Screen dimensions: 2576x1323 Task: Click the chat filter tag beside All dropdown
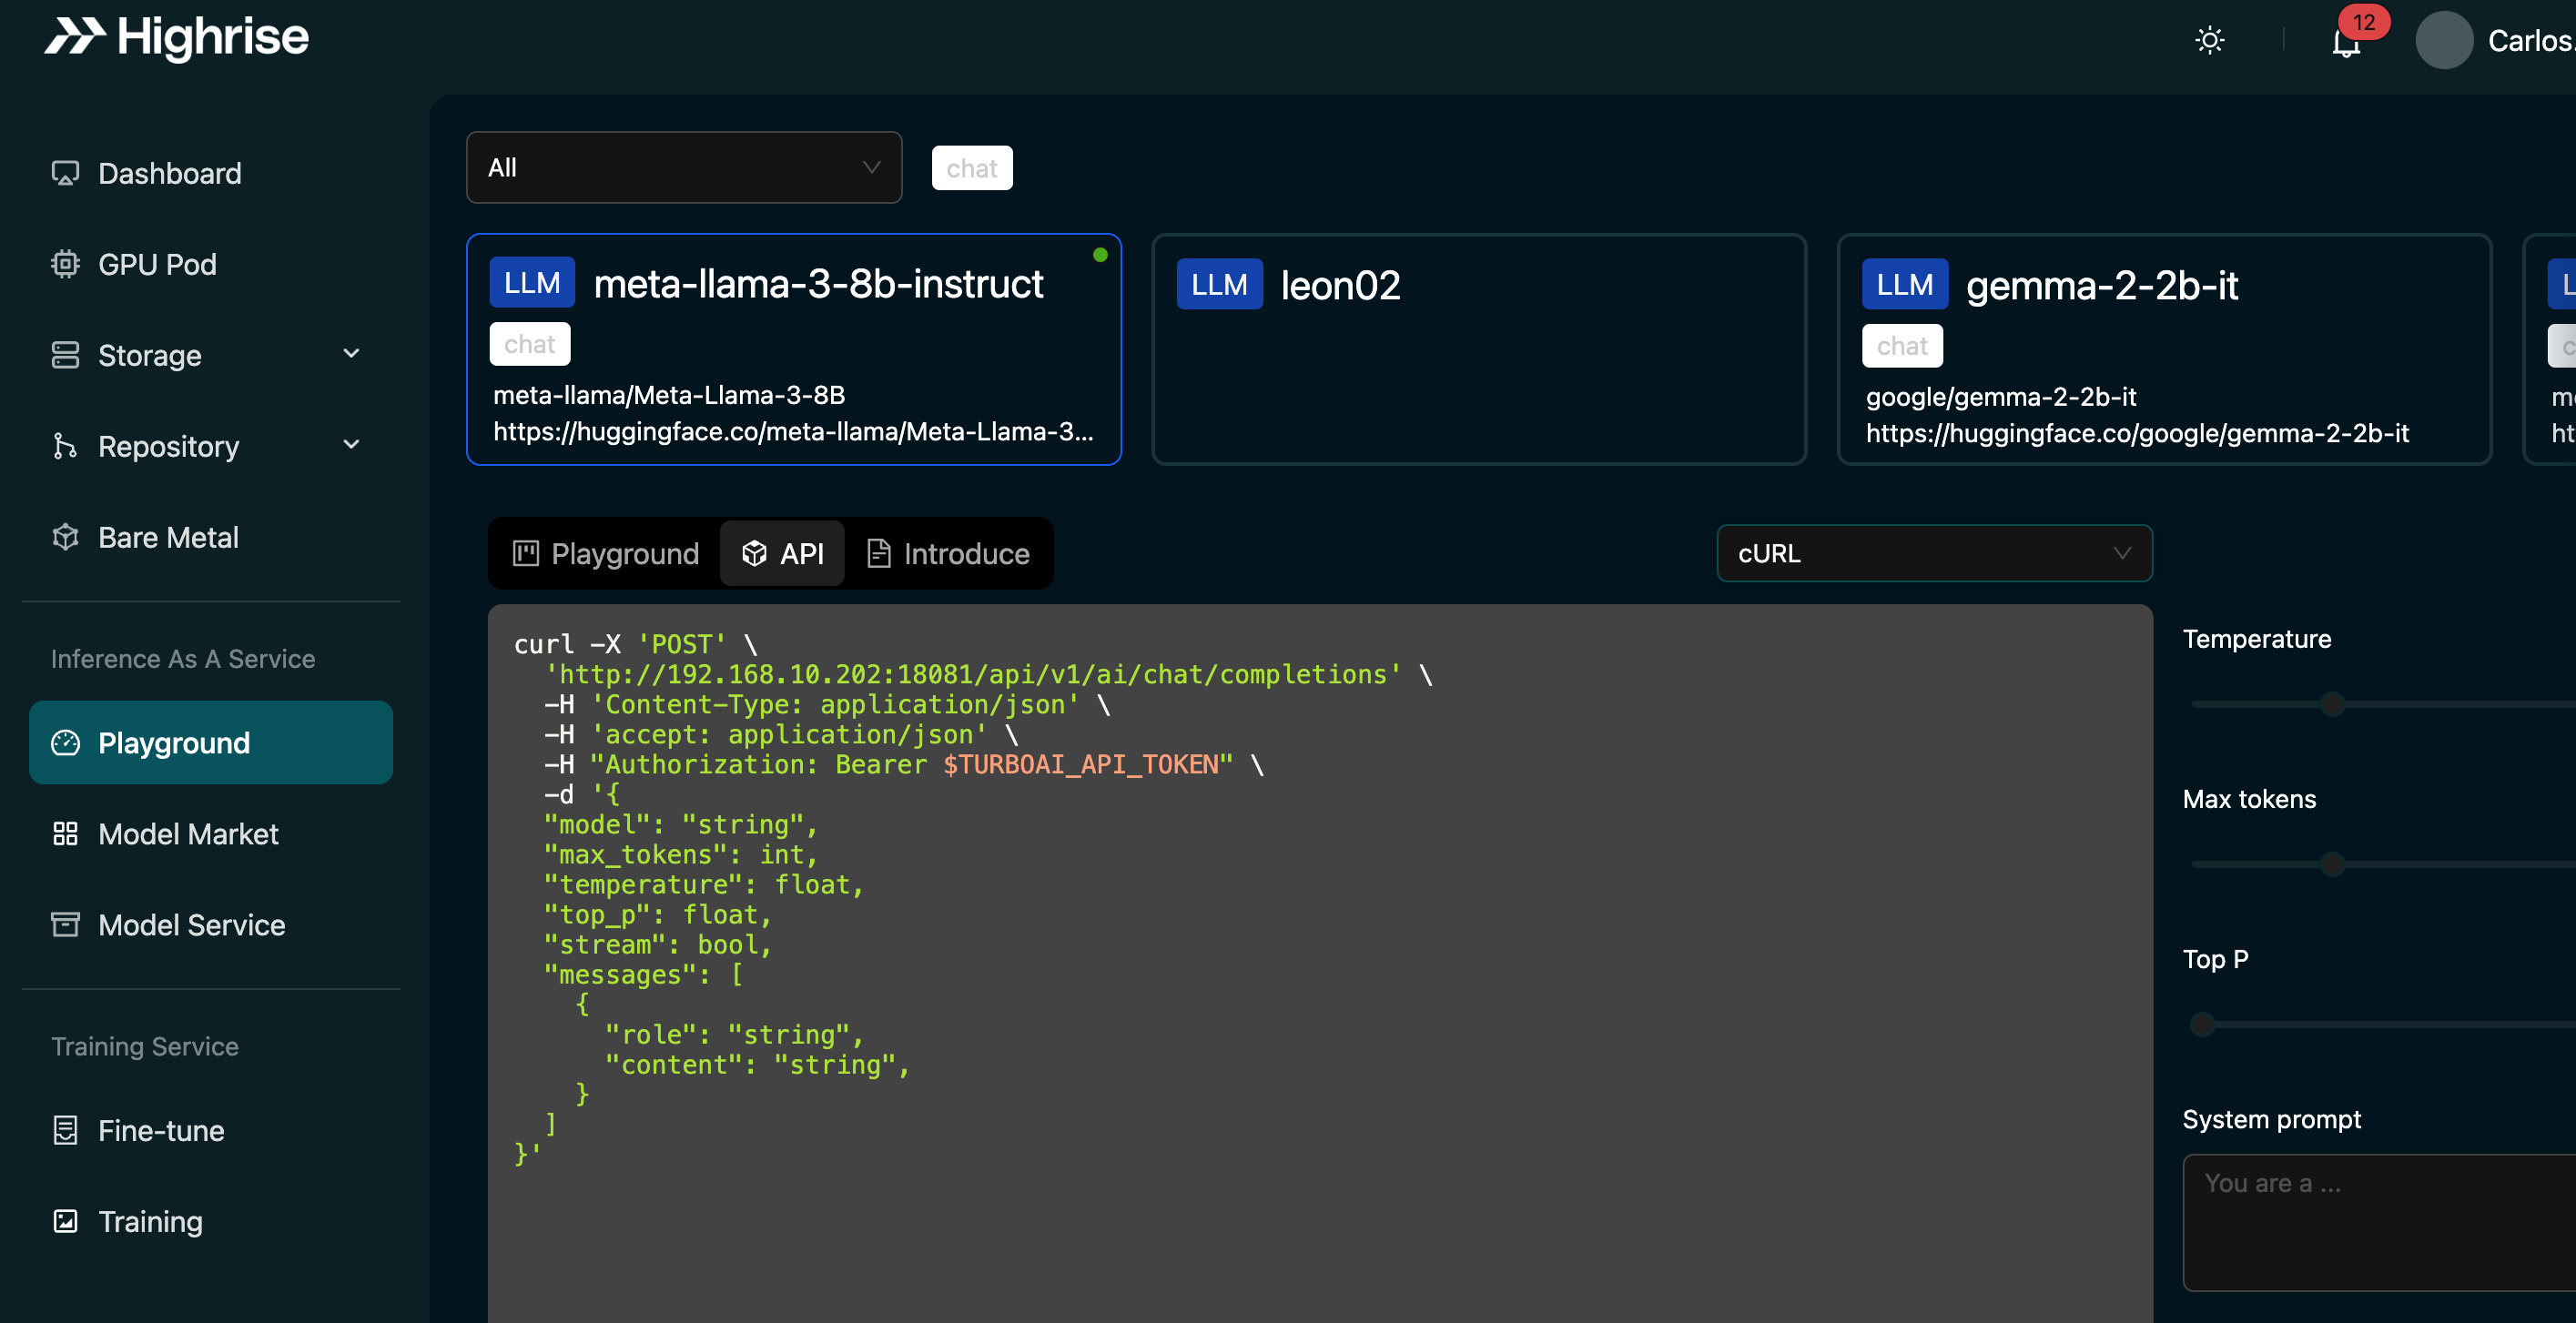[972, 168]
